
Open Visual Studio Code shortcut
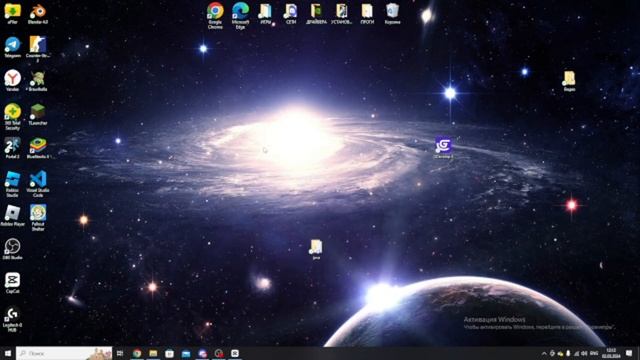click(x=38, y=184)
